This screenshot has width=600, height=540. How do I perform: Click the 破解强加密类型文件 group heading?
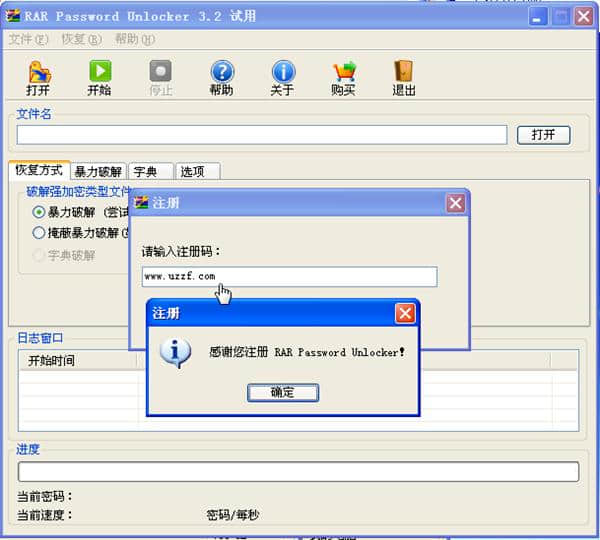coord(79,191)
